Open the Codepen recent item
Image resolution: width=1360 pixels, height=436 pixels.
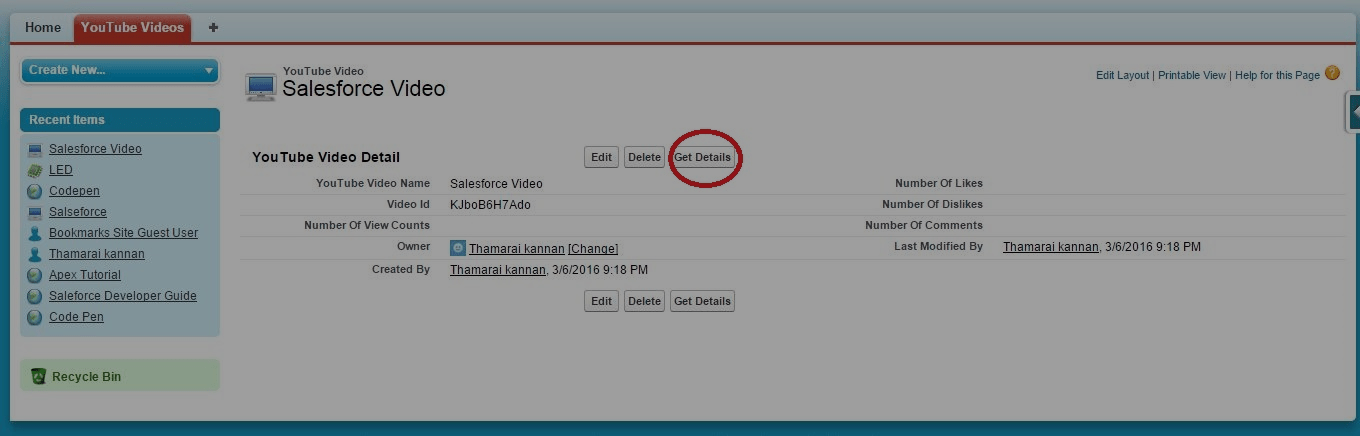pyautogui.click(x=74, y=191)
